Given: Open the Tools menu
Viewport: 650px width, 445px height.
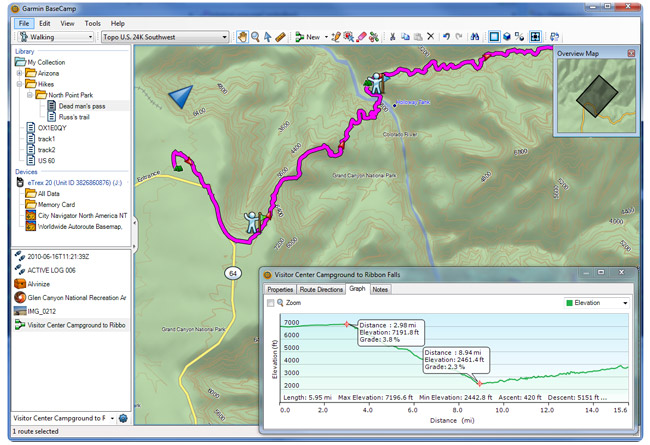Looking at the screenshot, I should 92,24.
